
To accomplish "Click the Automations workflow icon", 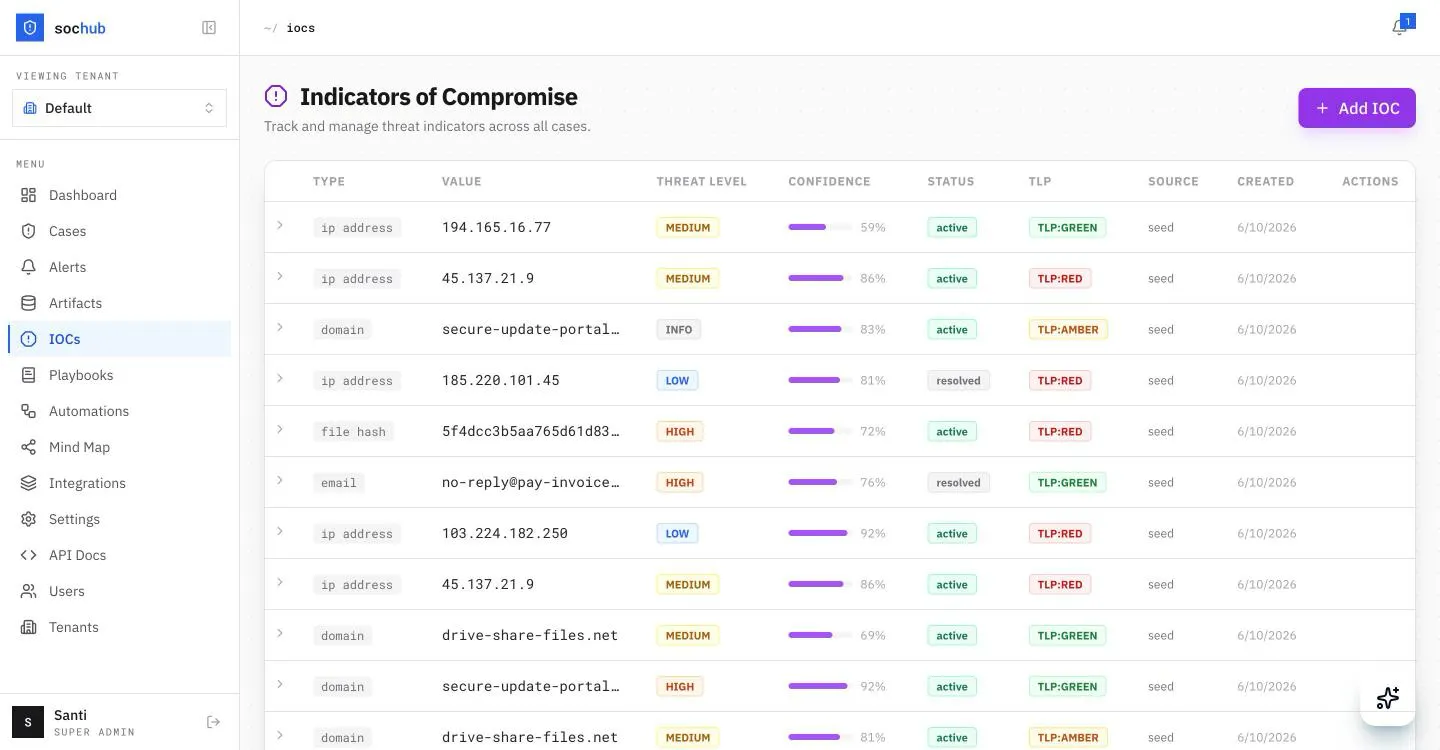I will tap(29, 411).
